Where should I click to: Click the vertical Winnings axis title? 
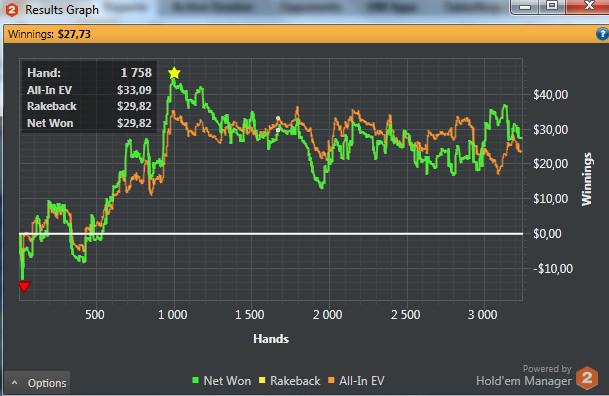coord(586,179)
